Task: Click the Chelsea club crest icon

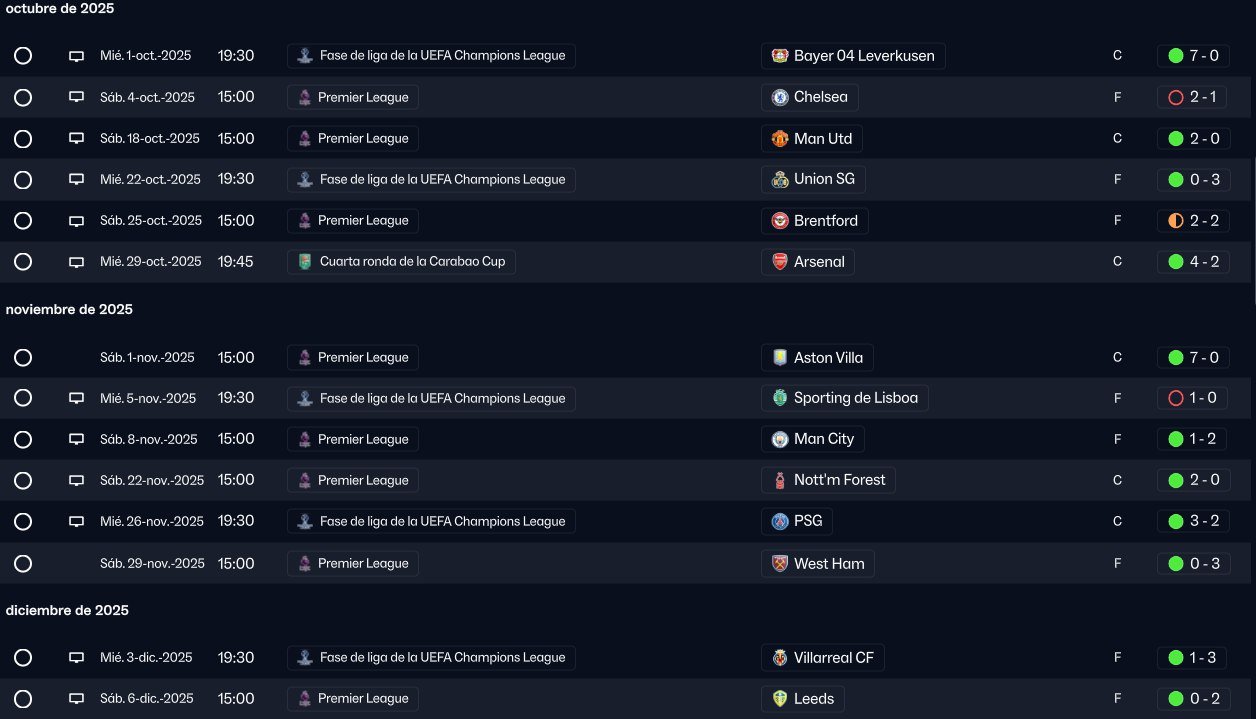Action: 780,97
